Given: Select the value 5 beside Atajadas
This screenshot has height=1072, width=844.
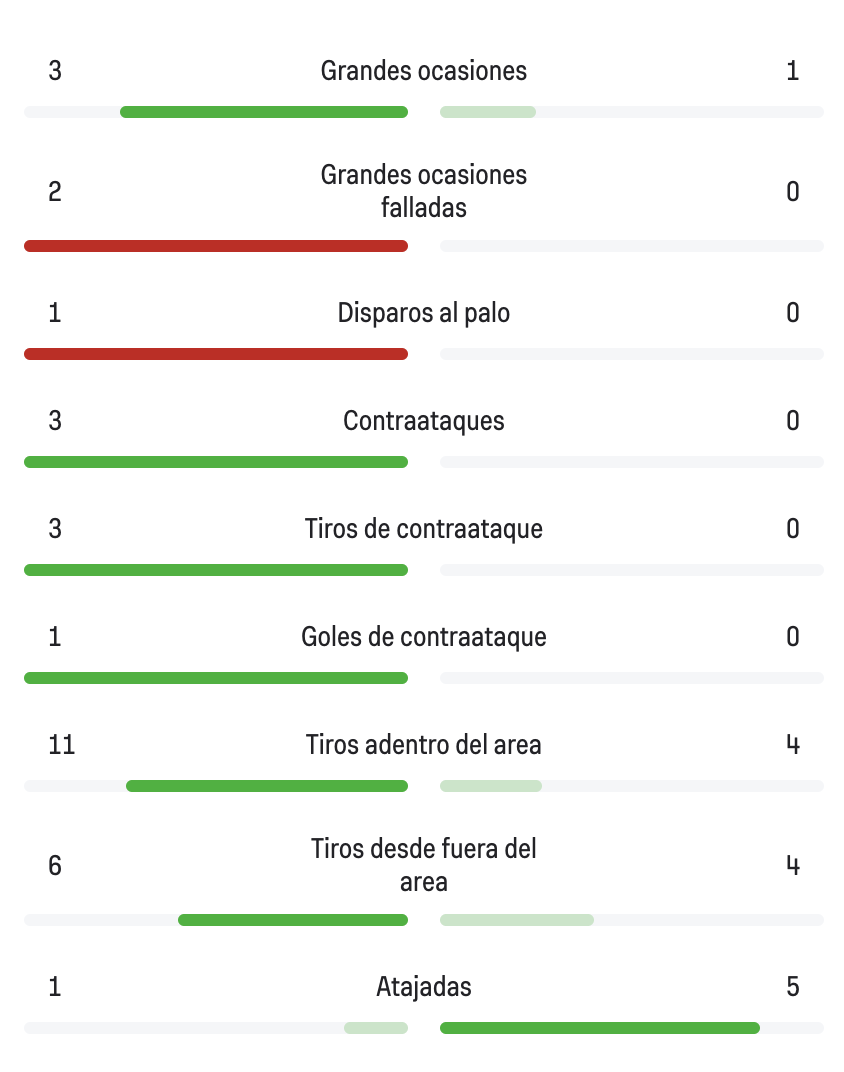Looking at the screenshot, I should click(x=792, y=987).
